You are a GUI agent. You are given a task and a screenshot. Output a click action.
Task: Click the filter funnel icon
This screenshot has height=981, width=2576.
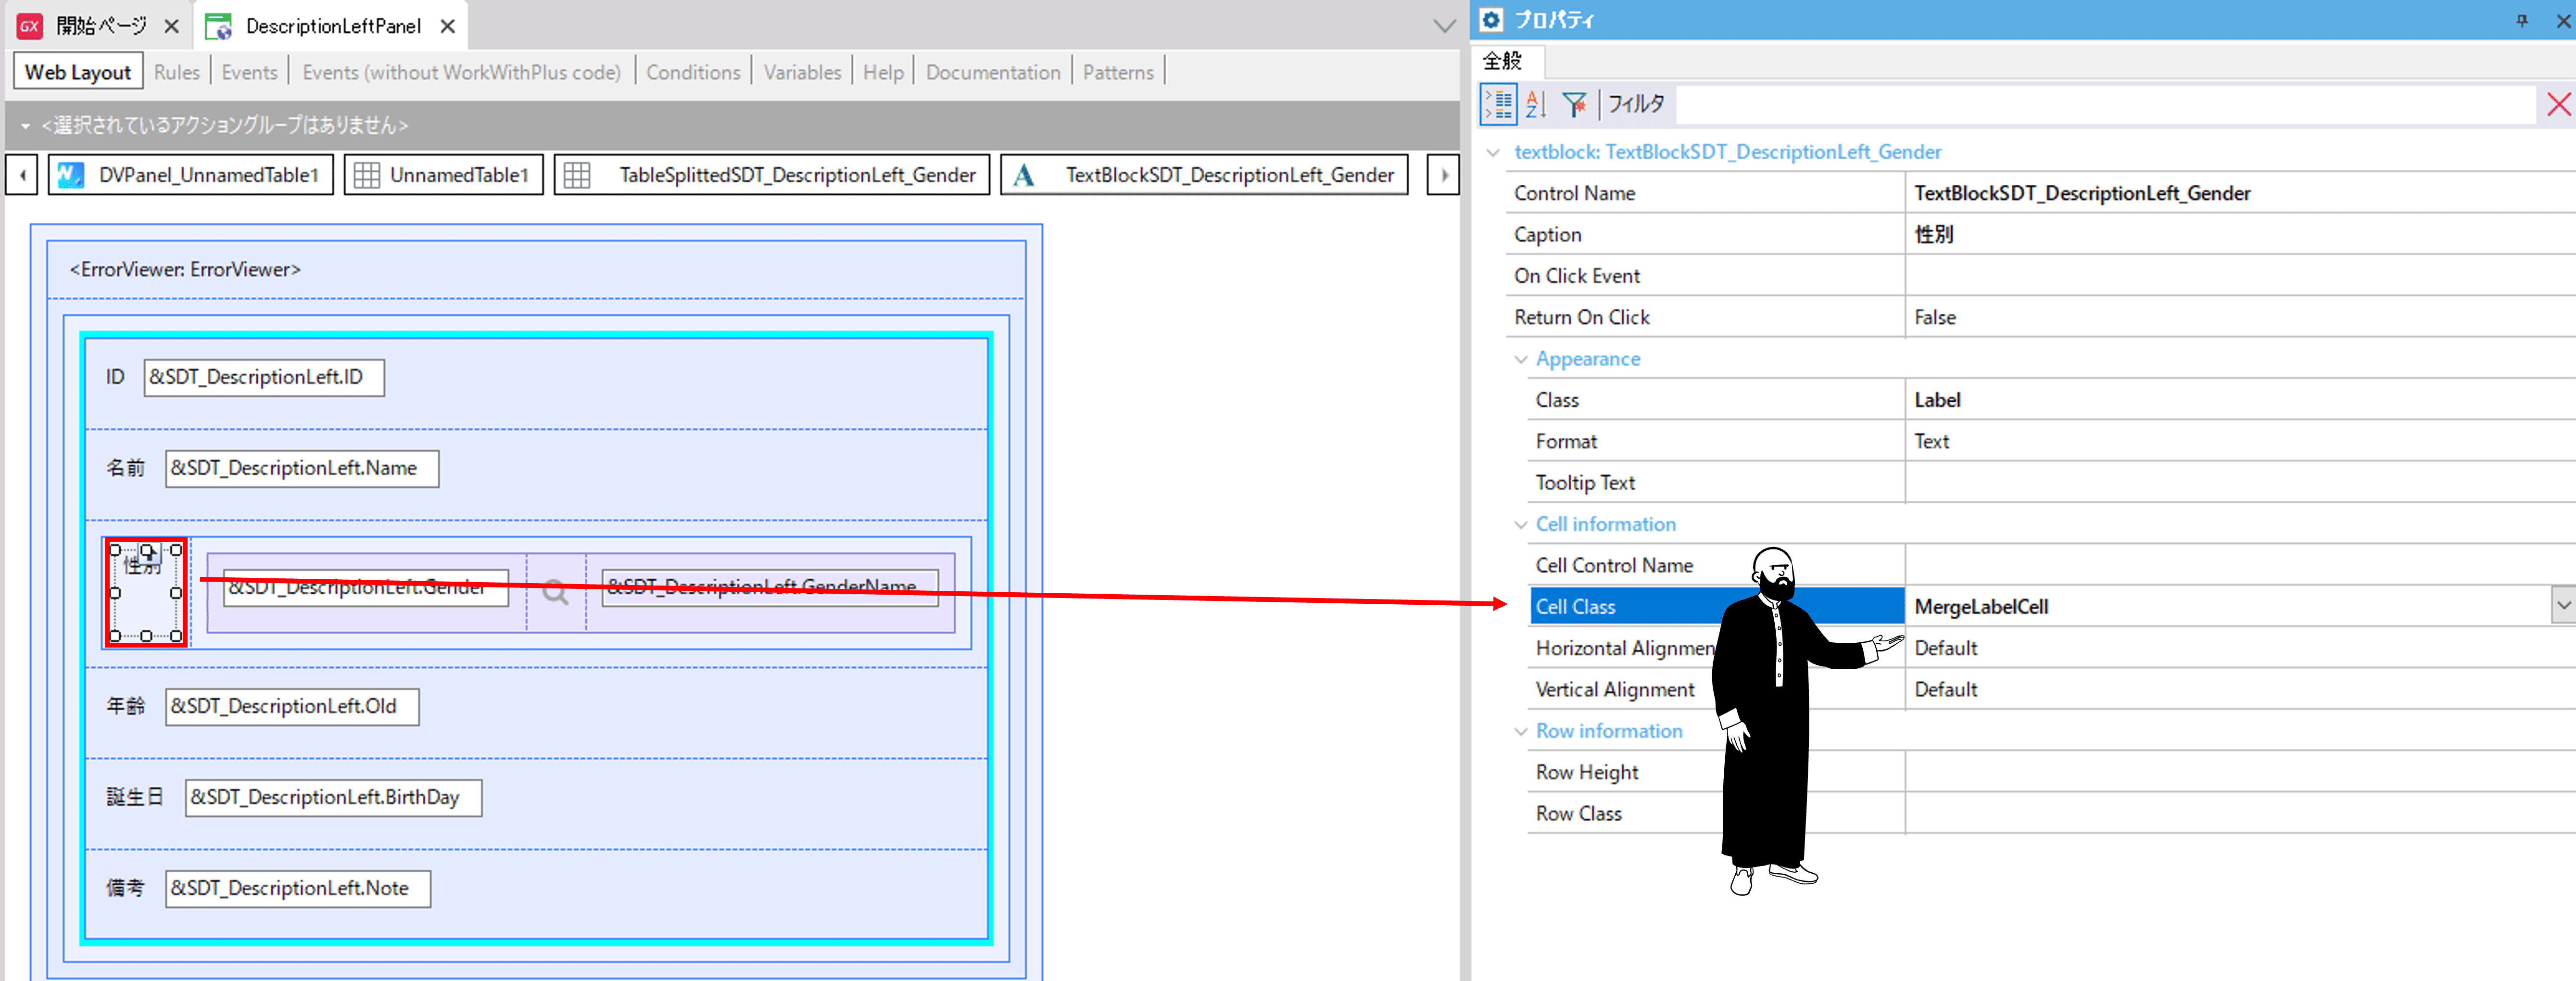1574,104
